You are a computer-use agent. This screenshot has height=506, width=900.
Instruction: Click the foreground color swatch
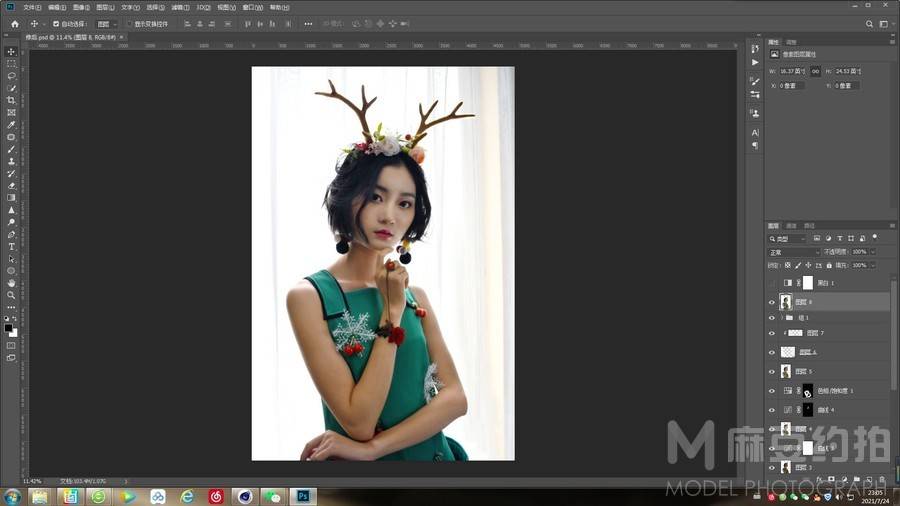pos(8,328)
